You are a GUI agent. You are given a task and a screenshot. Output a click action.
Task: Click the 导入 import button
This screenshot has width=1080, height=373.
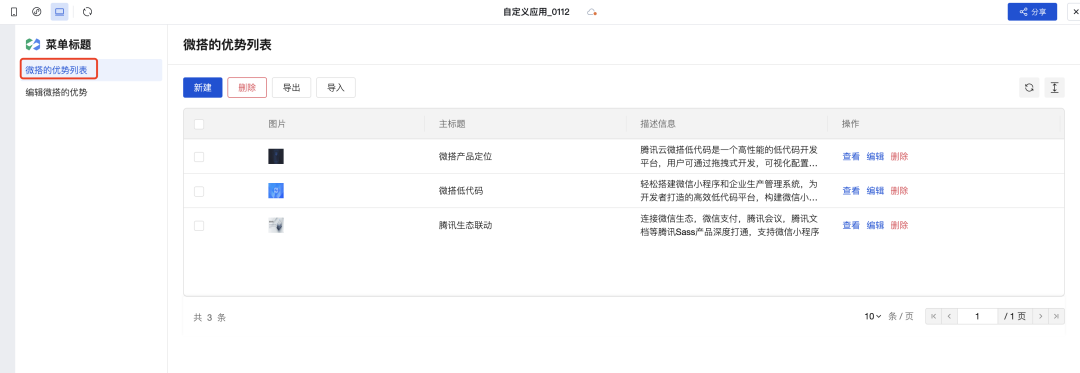pos(335,87)
